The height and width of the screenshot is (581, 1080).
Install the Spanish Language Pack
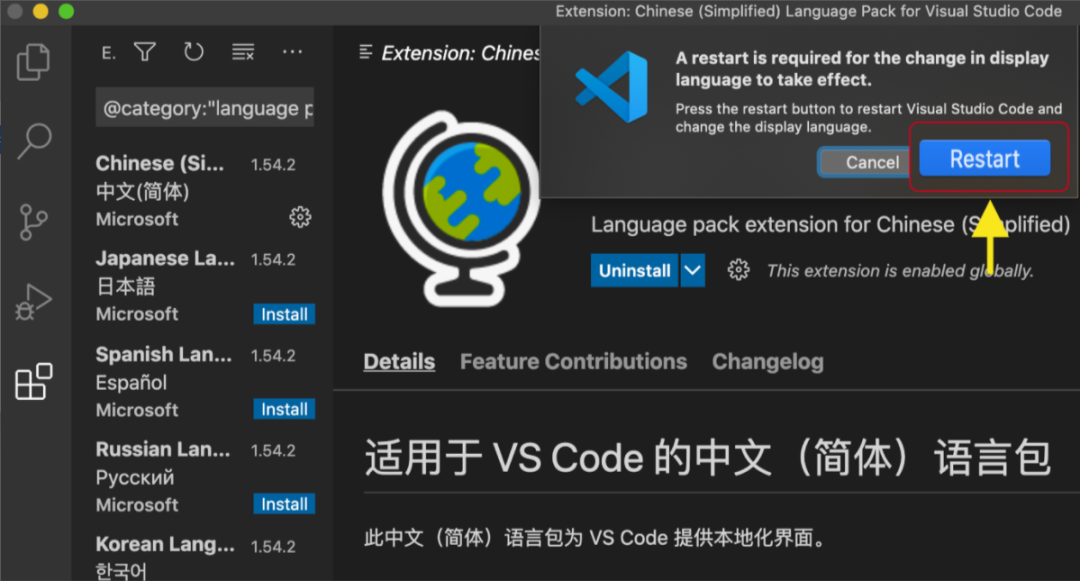pos(284,409)
